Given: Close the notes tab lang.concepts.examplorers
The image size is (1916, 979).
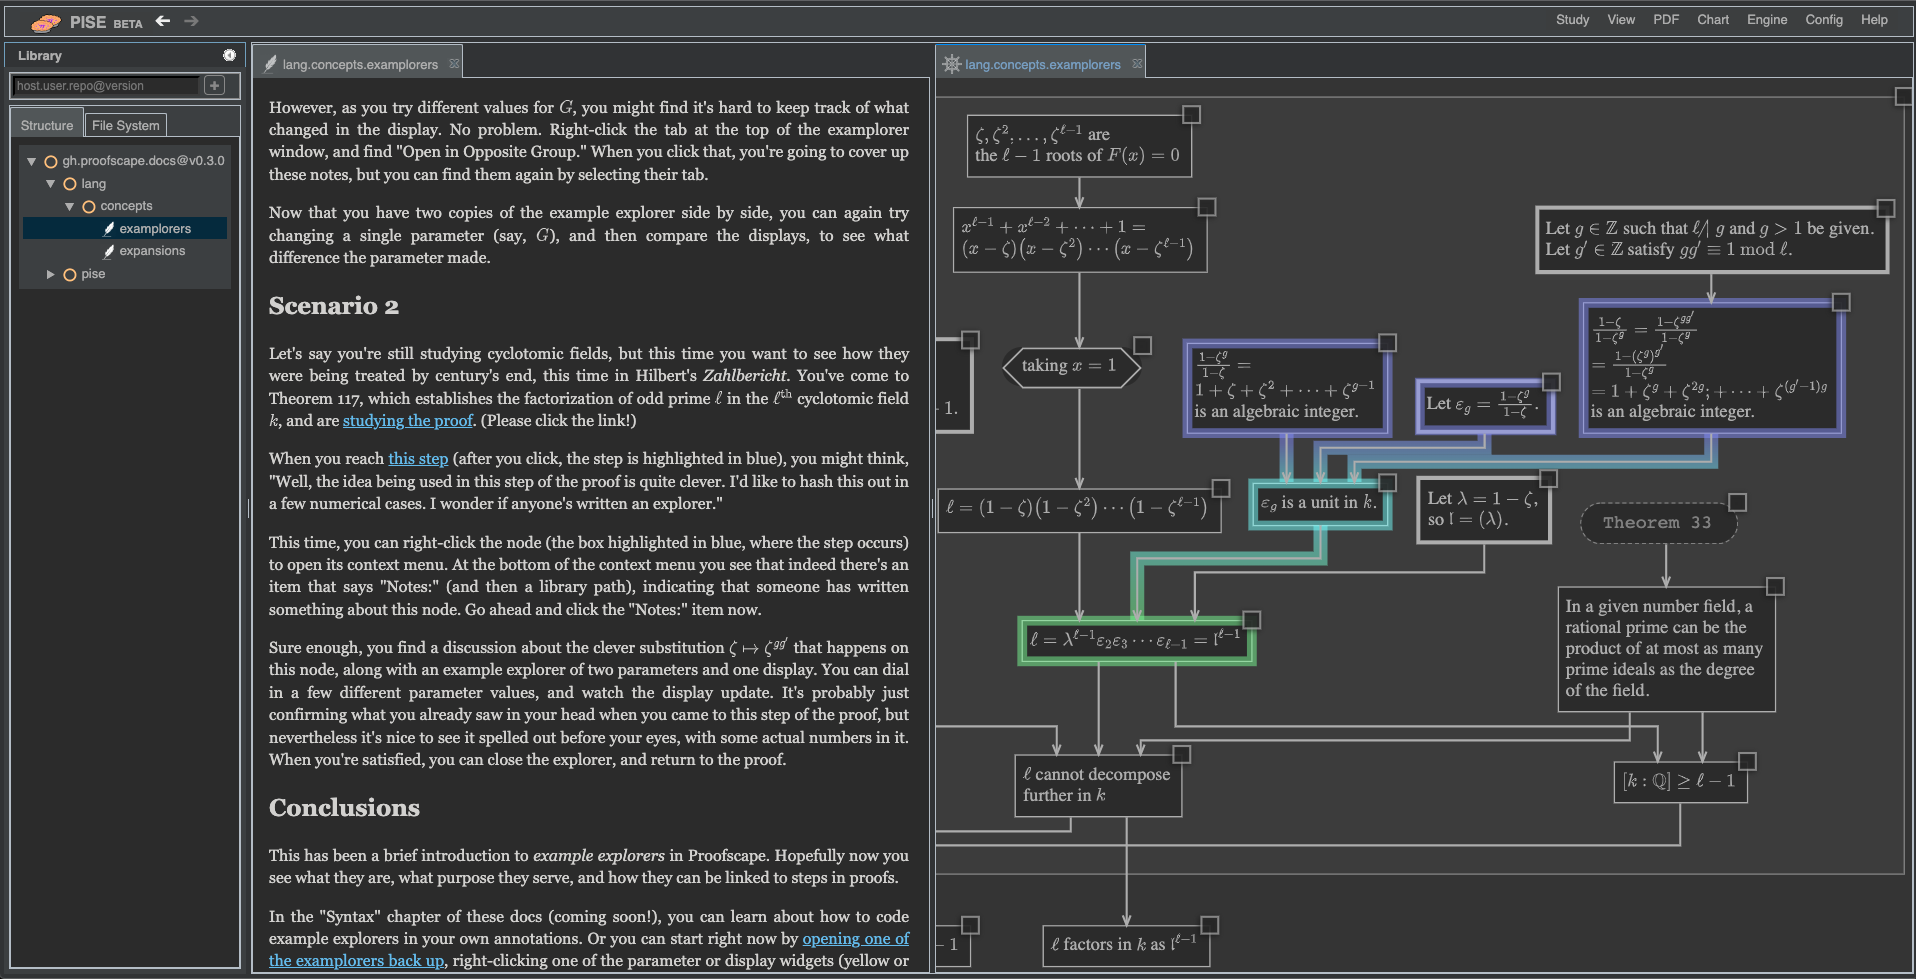Looking at the screenshot, I should 454,64.
